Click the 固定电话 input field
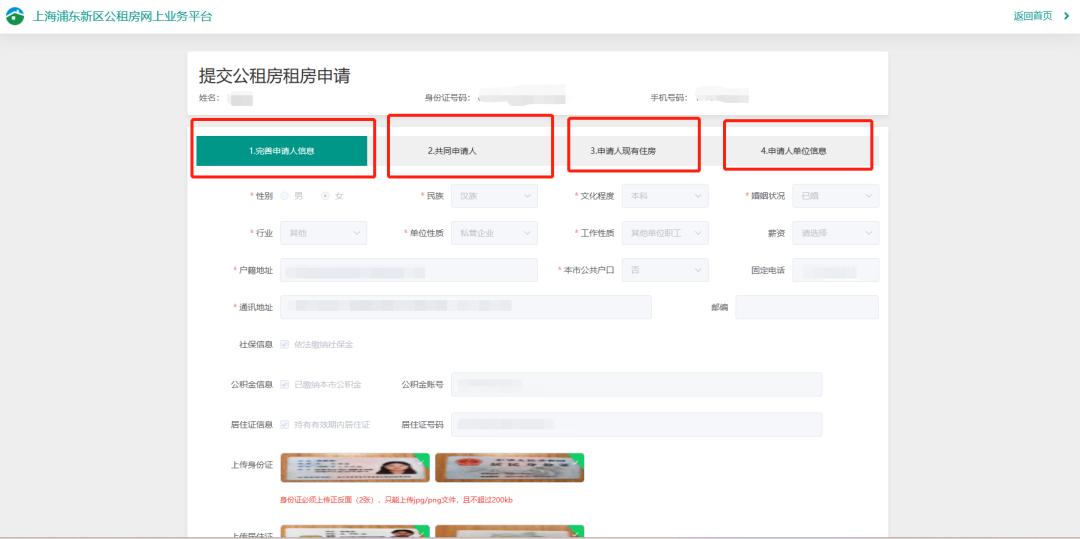This screenshot has width=1080, height=539. click(835, 270)
